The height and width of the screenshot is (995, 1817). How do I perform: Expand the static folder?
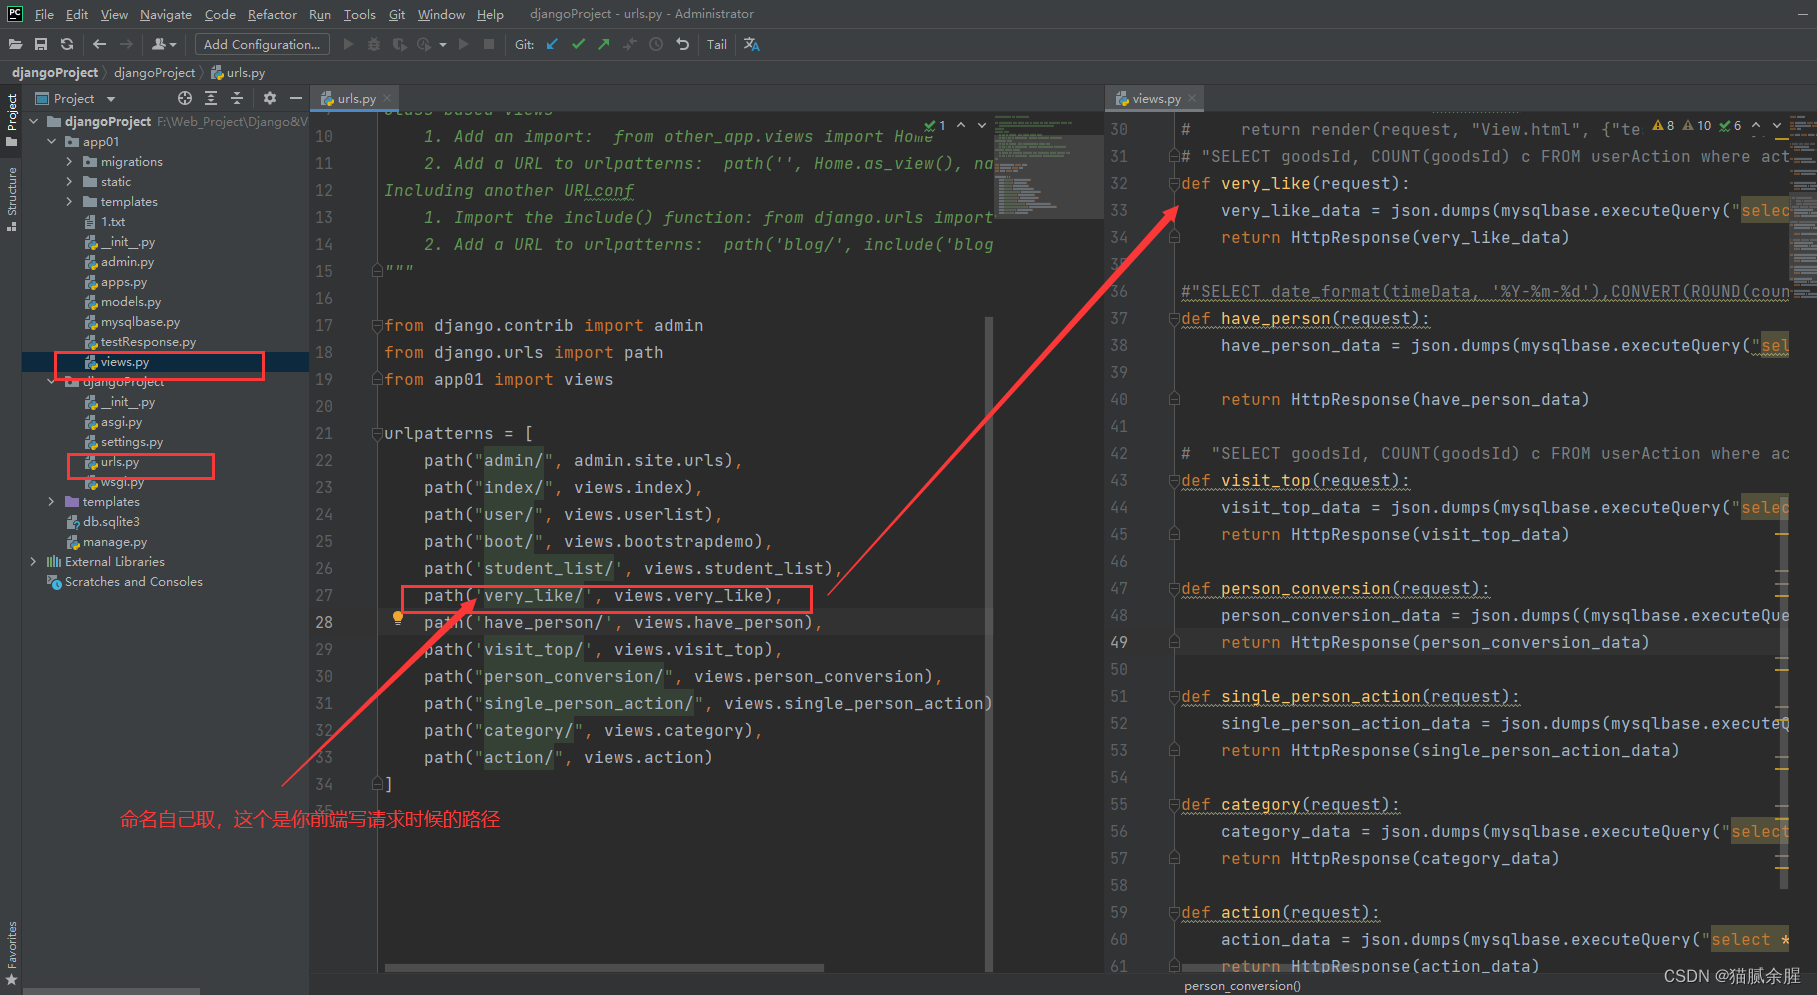(x=69, y=182)
